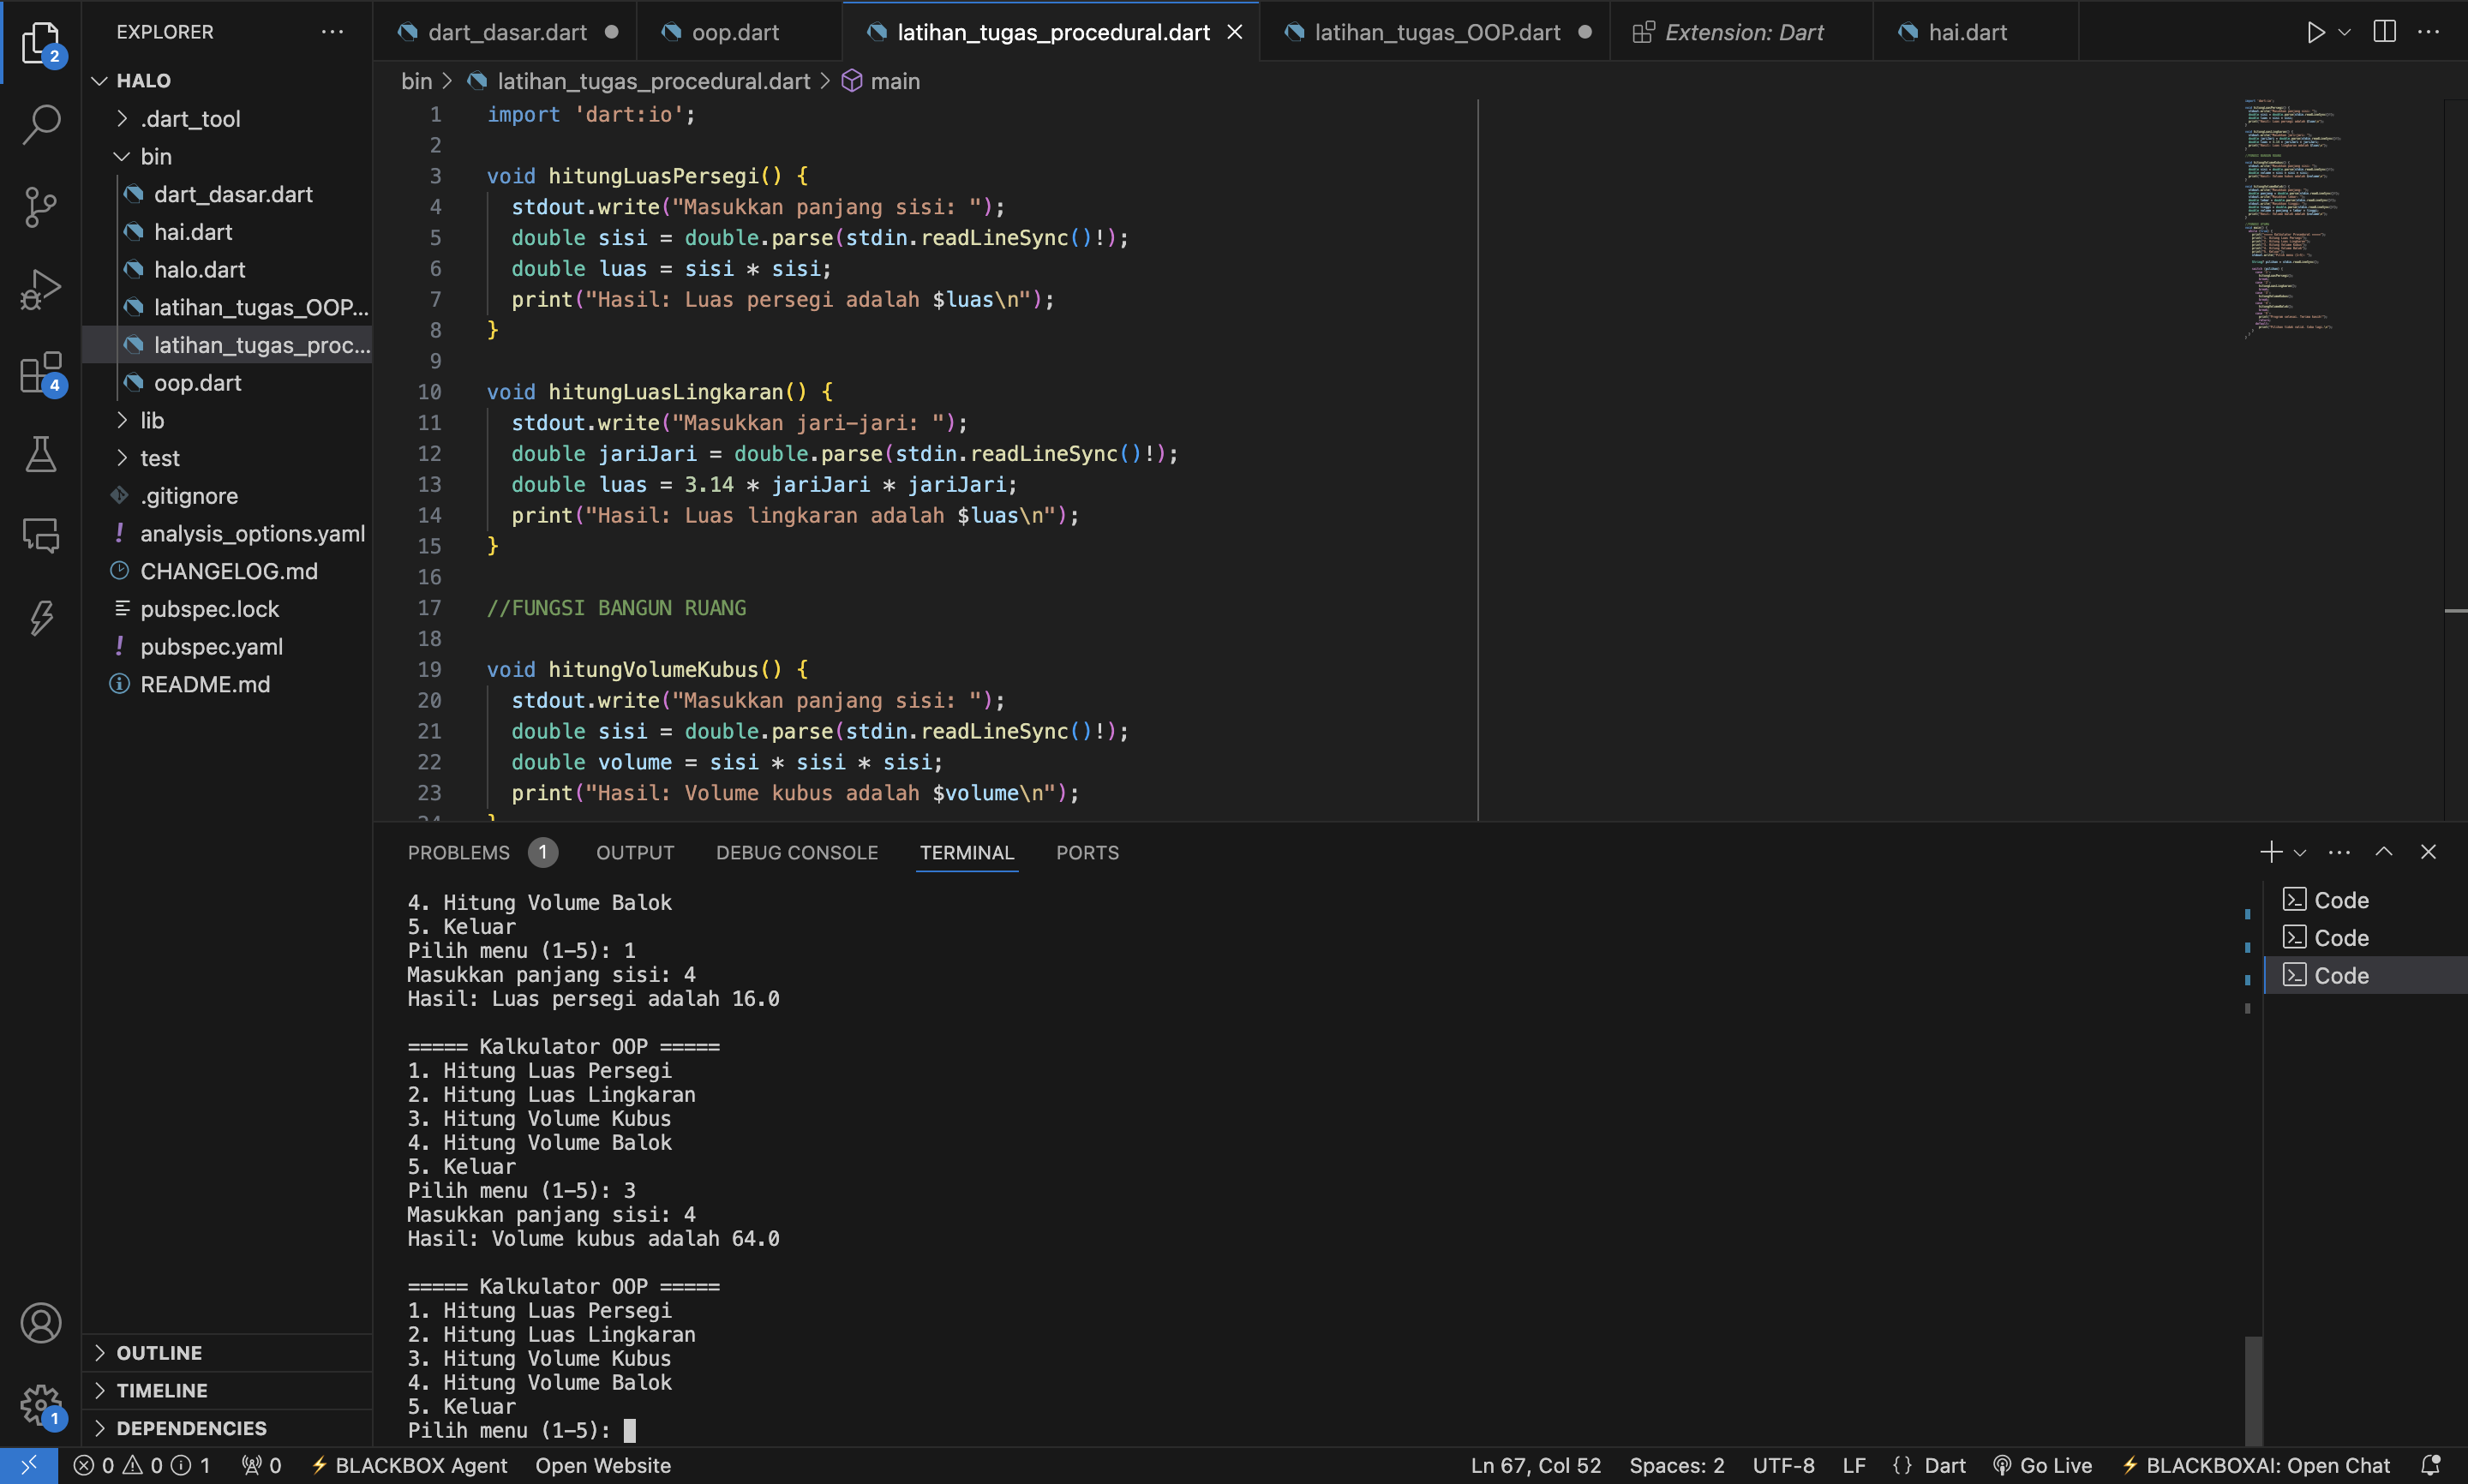Image resolution: width=2468 pixels, height=1484 pixels.
Task: Click the Split Editor Right icon
Action: (2384, 32)
